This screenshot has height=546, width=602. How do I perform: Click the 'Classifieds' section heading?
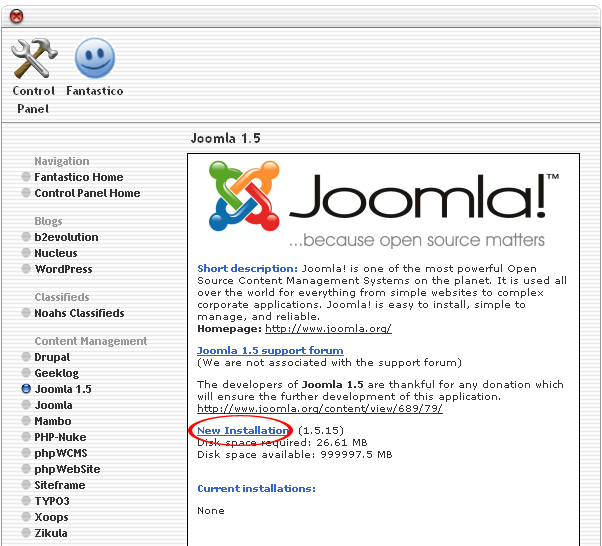pos(62,297)
